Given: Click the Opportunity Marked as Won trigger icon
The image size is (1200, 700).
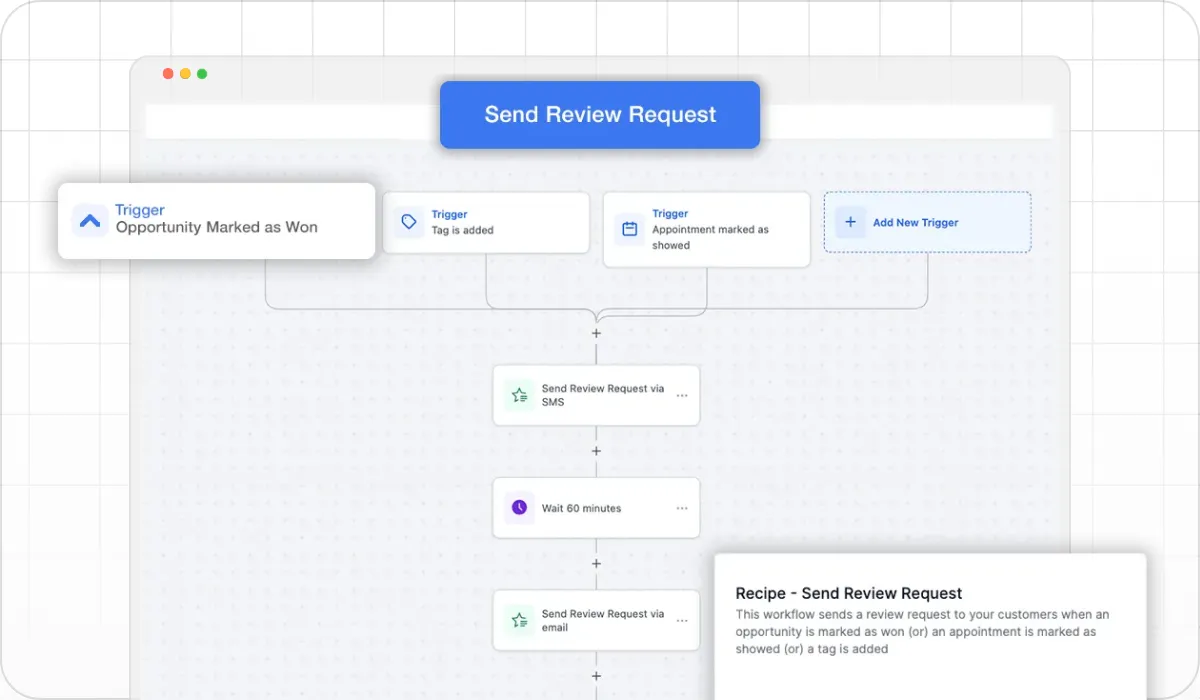Looking at the screenshot, I should click(x=90, y=221).
